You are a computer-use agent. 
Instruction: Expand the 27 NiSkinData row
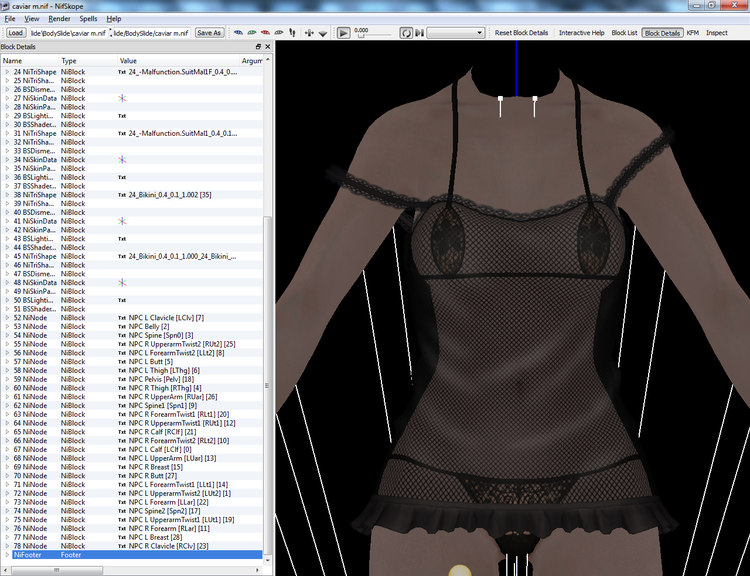click(7, 98)
